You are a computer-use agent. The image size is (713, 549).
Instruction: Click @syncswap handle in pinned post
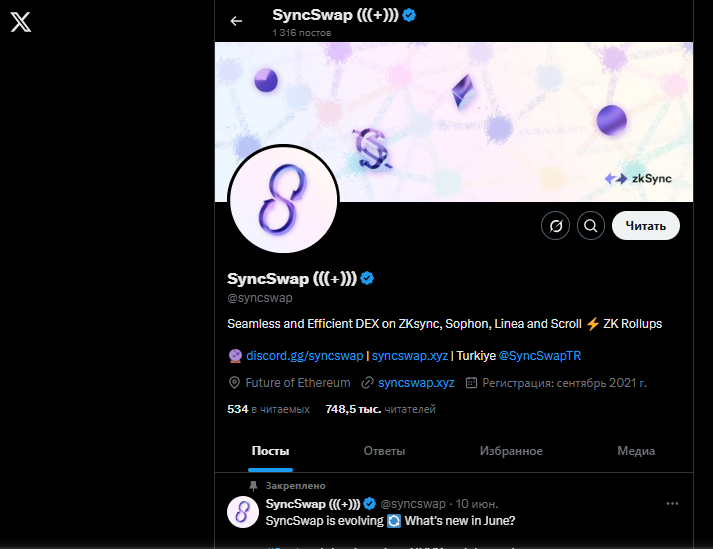pyautogui.click(x=413, y=504)
